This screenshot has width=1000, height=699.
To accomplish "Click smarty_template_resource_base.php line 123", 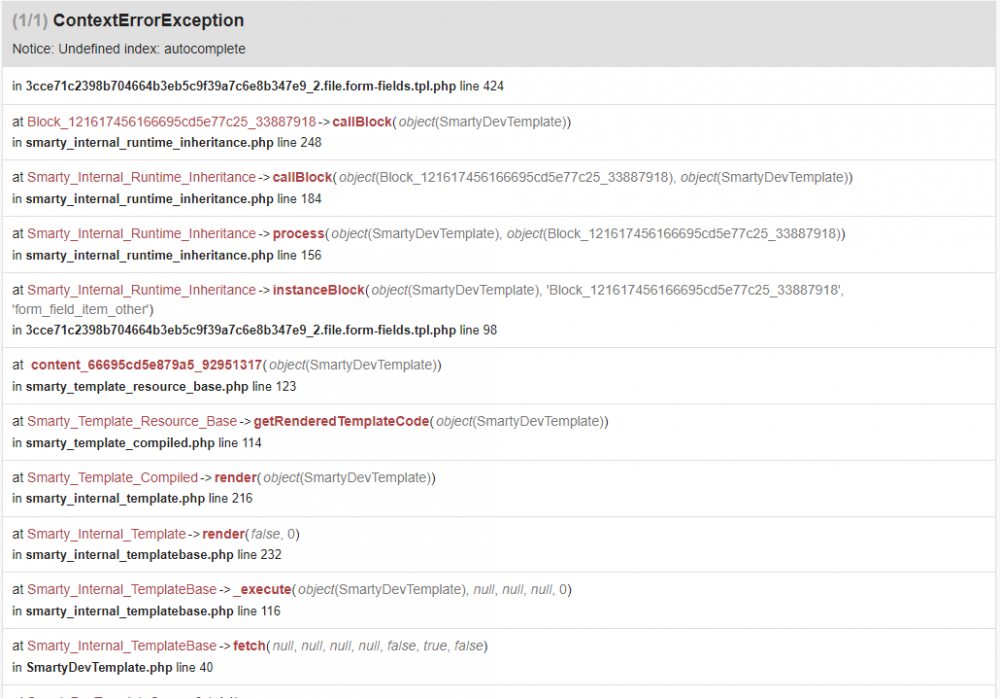I will [161, 386].
